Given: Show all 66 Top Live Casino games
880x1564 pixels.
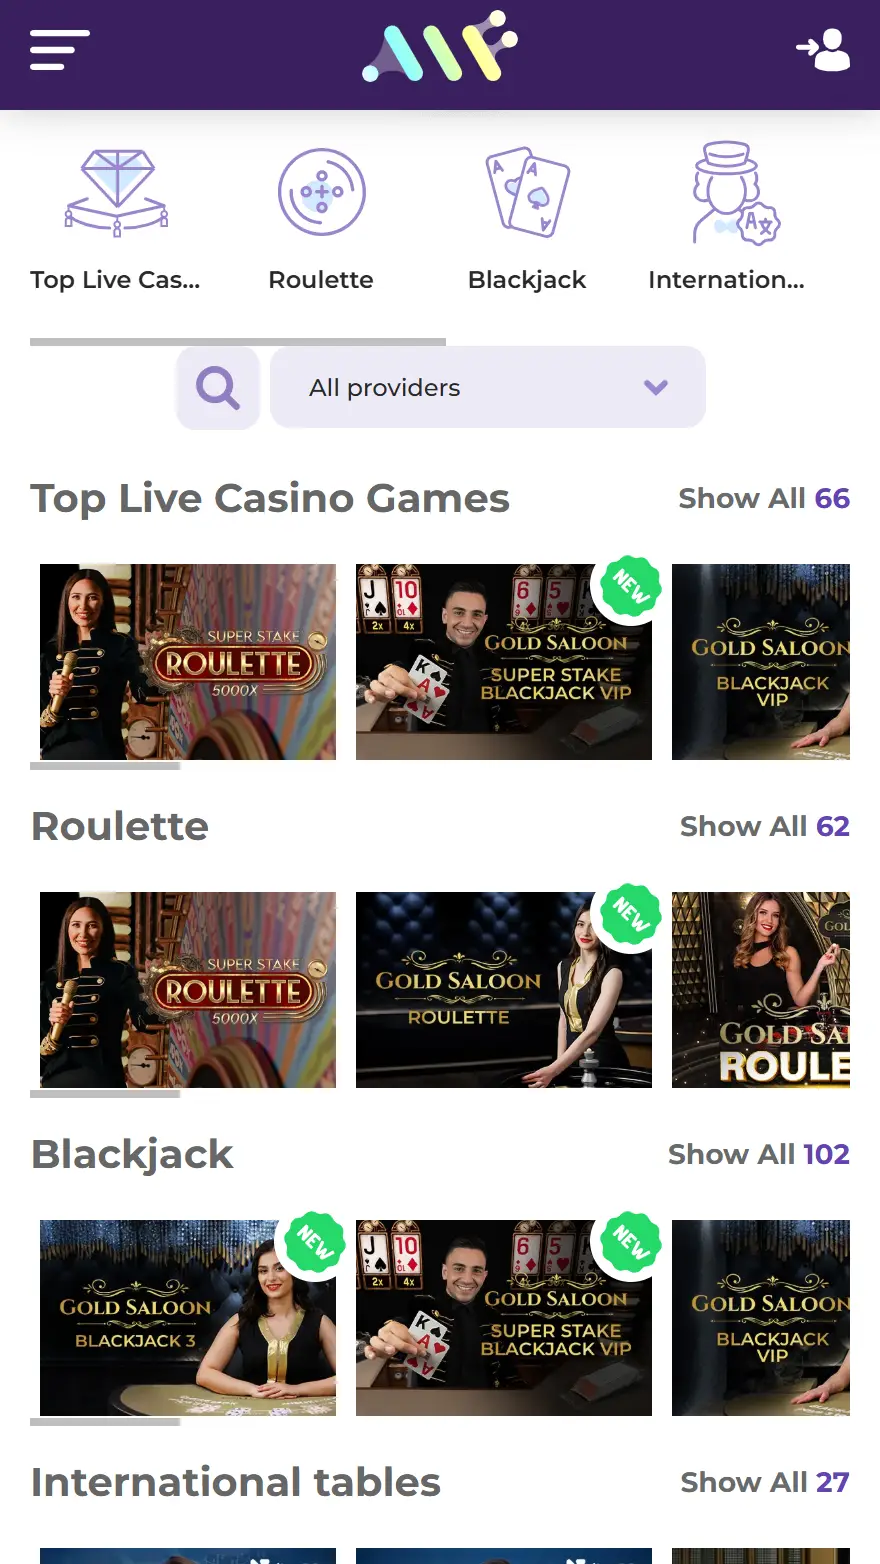Looking at the screenshot, I should [x=764, y=498].
